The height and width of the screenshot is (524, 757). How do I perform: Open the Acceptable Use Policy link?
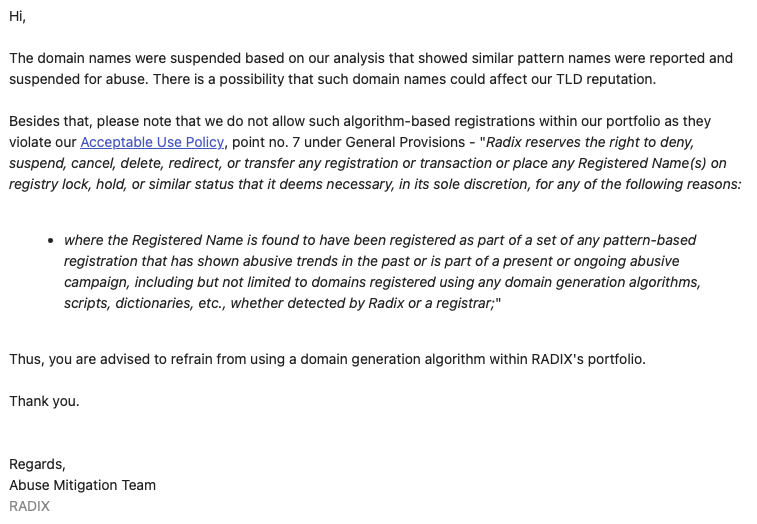point(152,142)
